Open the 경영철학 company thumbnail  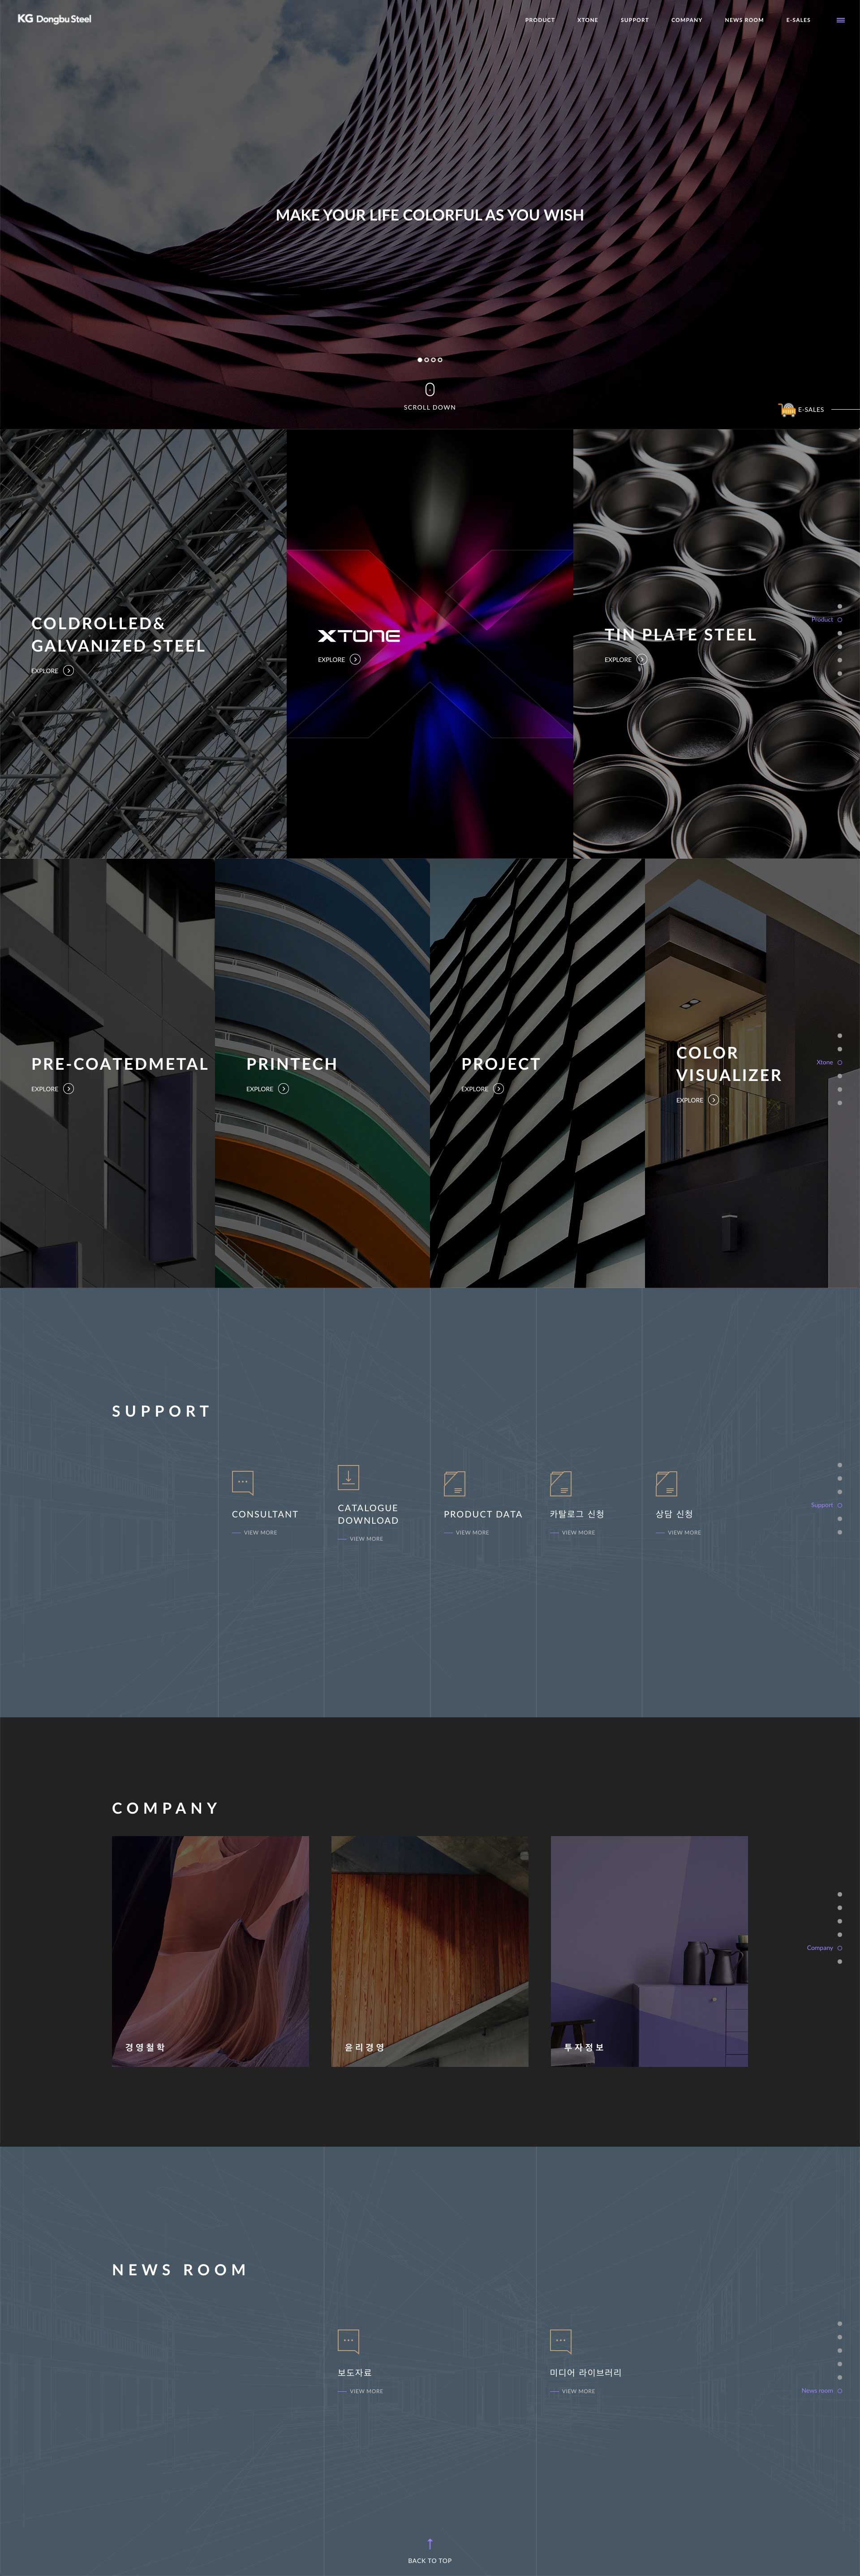(x=210, y=1951)
